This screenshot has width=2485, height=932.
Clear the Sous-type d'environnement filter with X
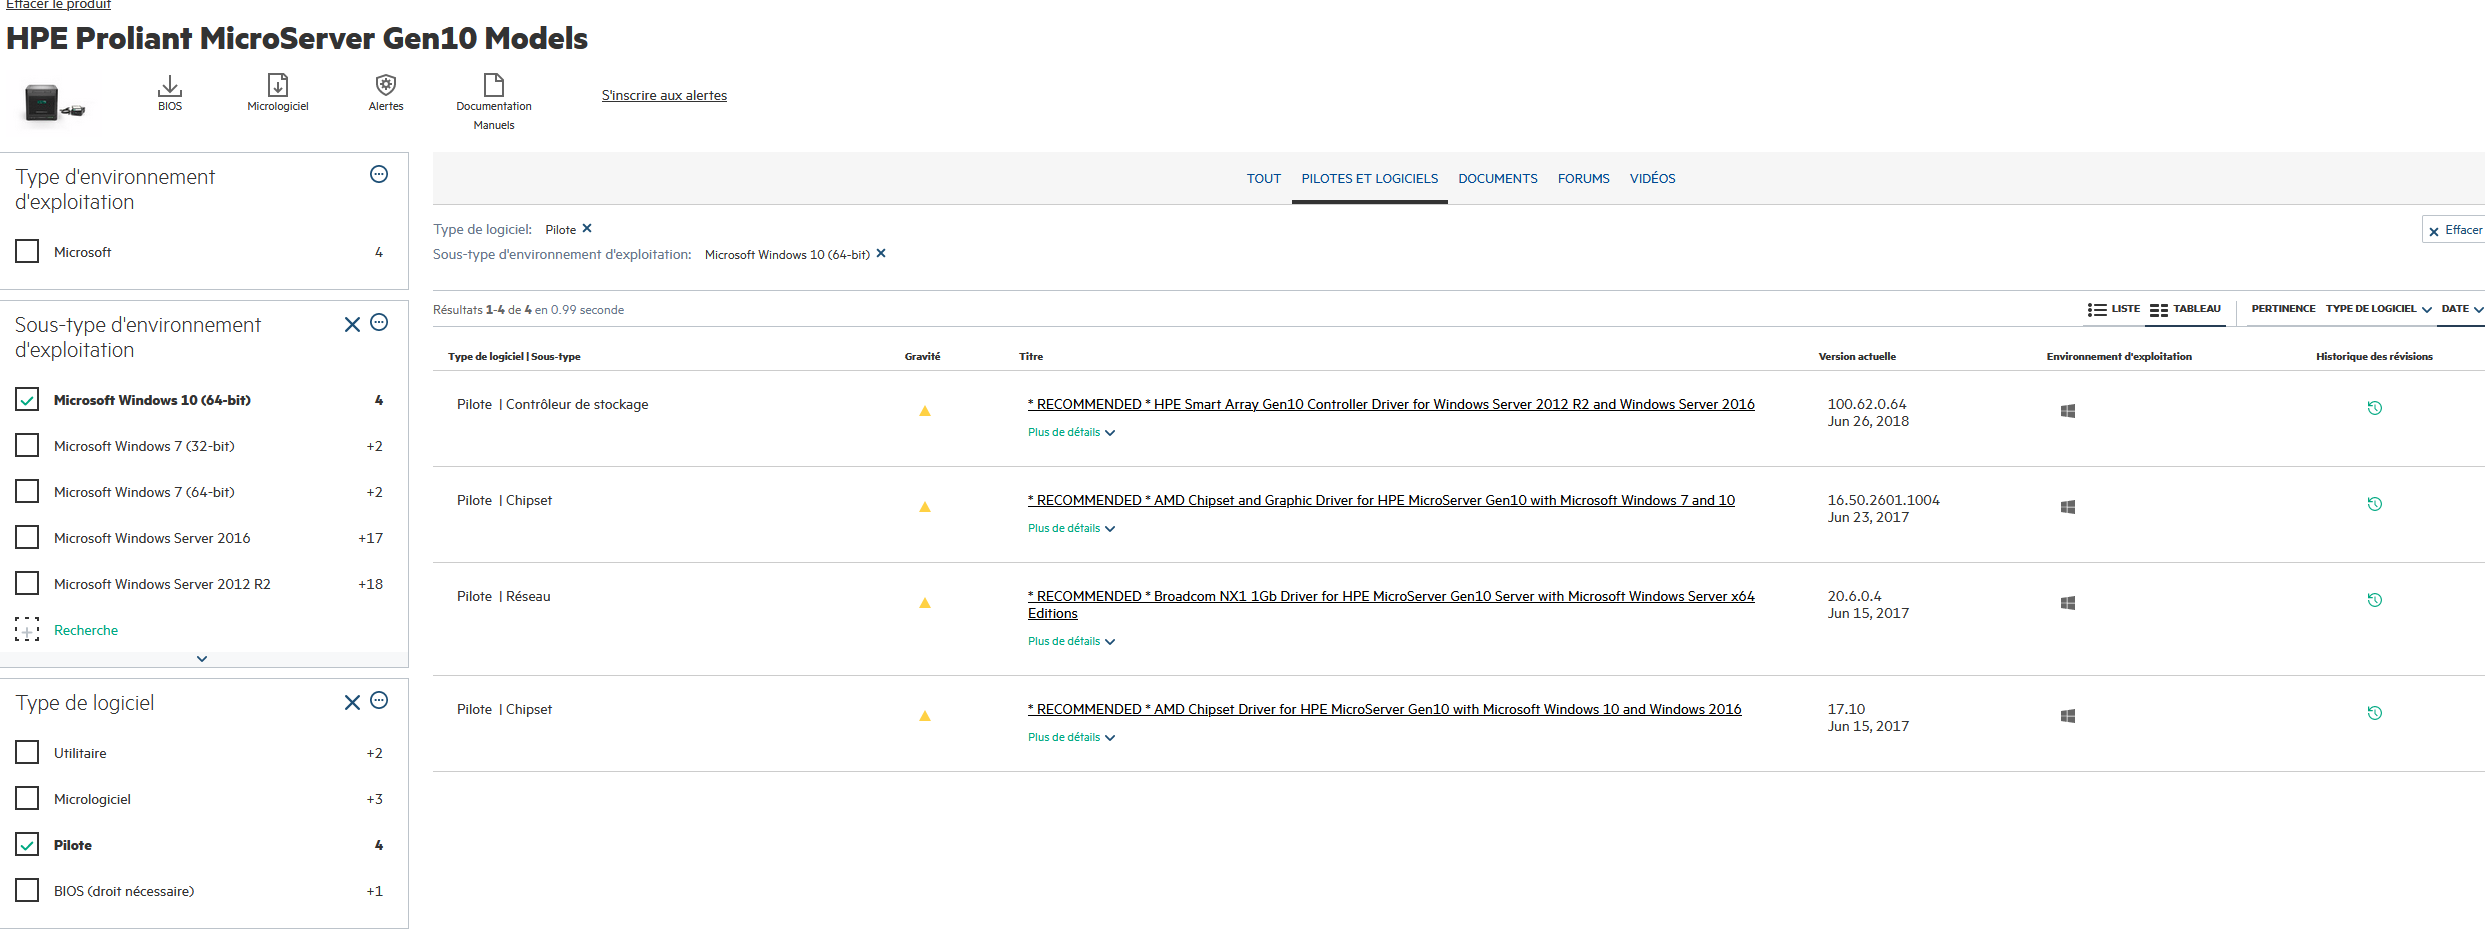point(352,324)
